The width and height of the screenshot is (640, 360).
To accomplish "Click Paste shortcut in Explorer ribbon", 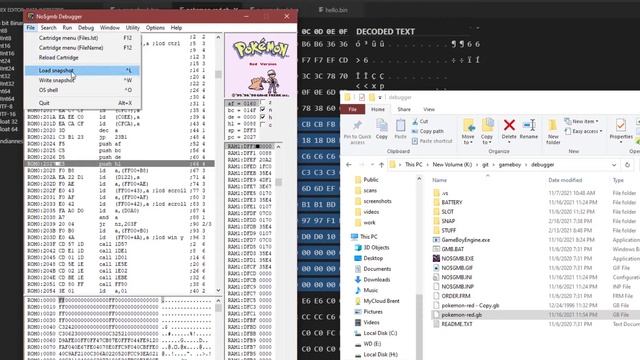I will [x=432, y=141].
